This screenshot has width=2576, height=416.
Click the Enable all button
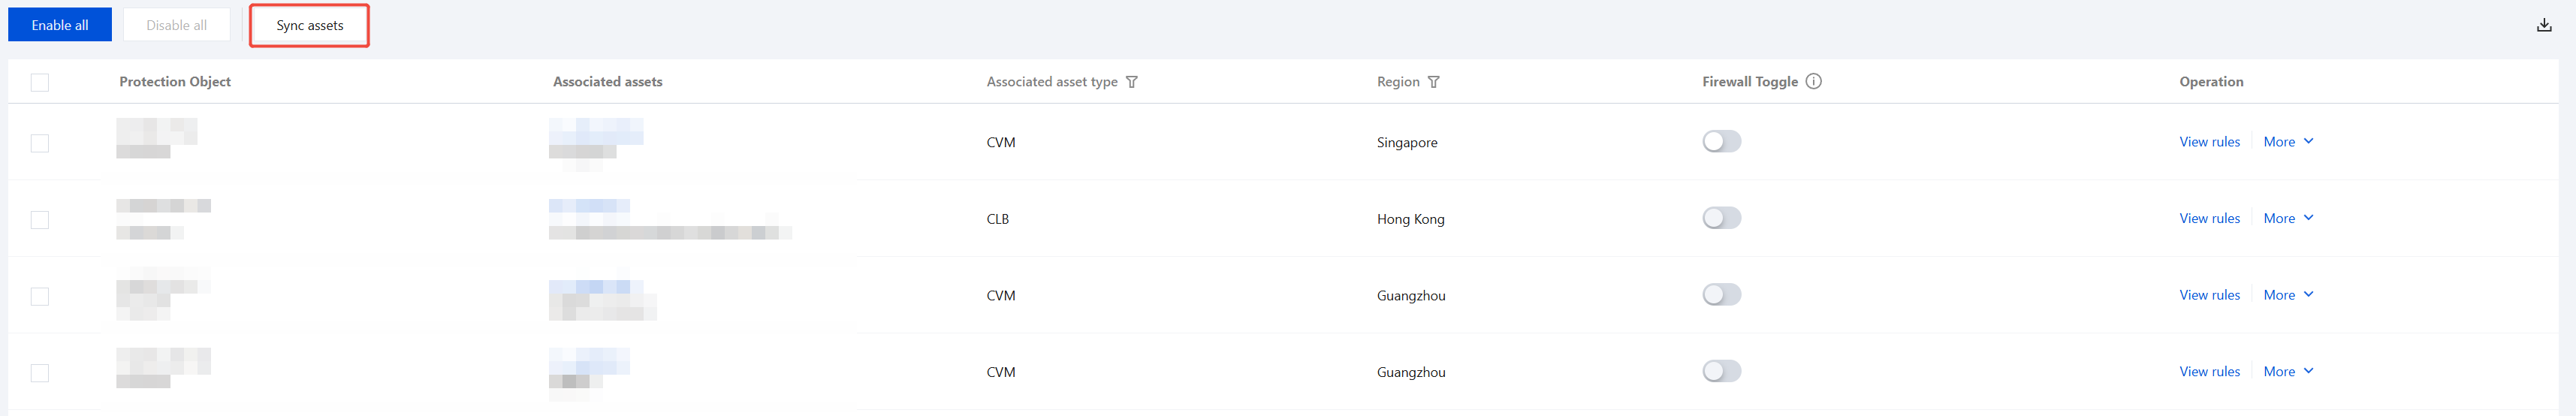pyautogui.click(x=60, y=25)
